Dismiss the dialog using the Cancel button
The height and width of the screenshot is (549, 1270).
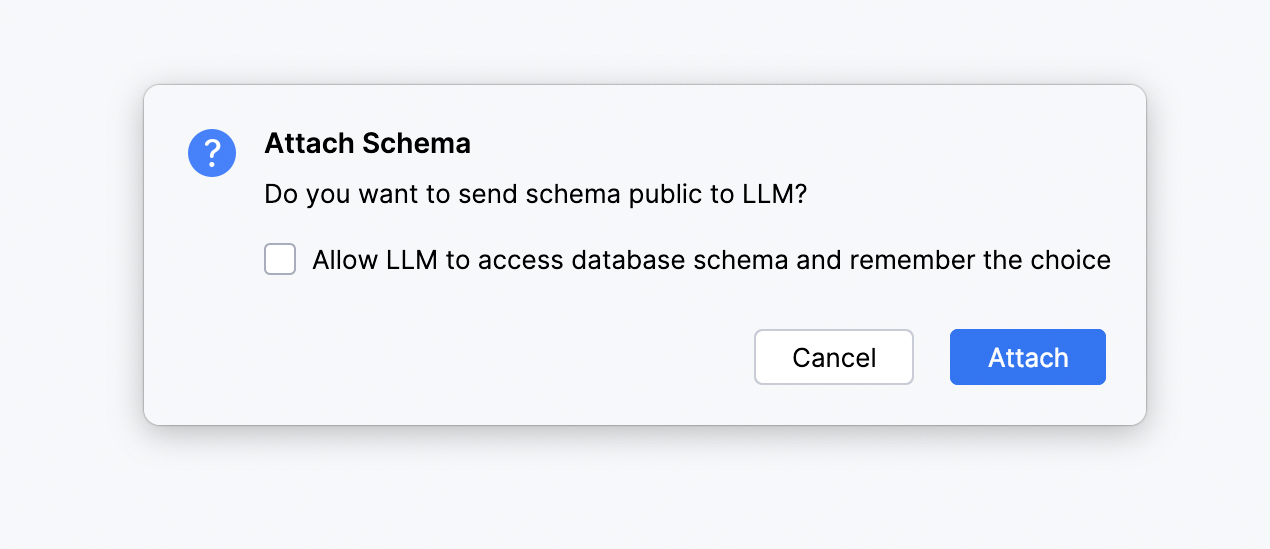833,357
